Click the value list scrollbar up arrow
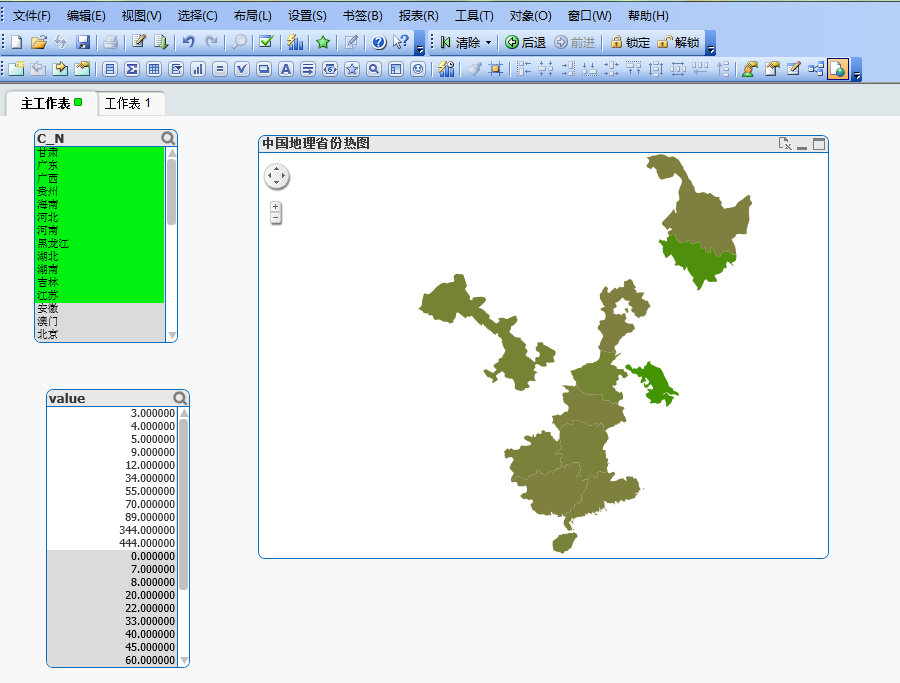 coord(184,413)
